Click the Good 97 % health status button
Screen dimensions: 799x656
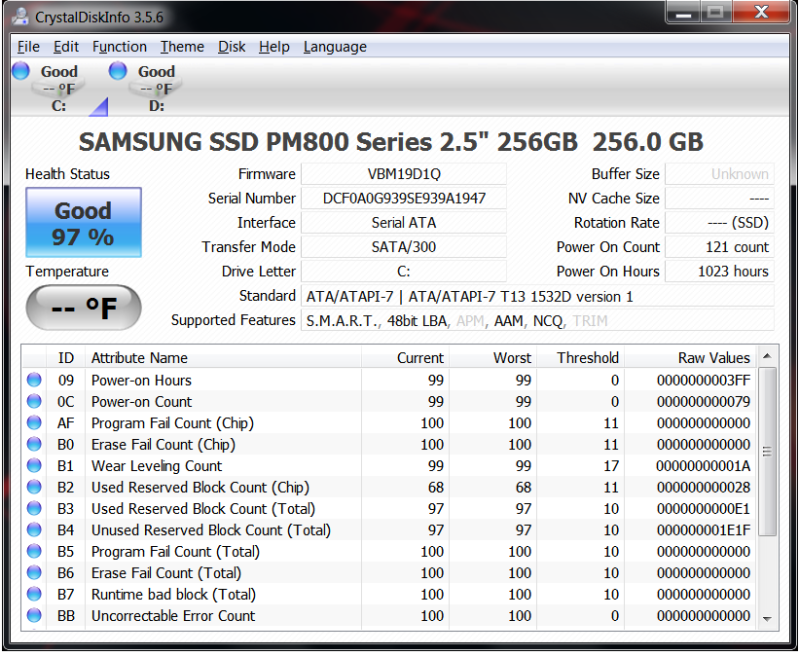pos(84,223)
